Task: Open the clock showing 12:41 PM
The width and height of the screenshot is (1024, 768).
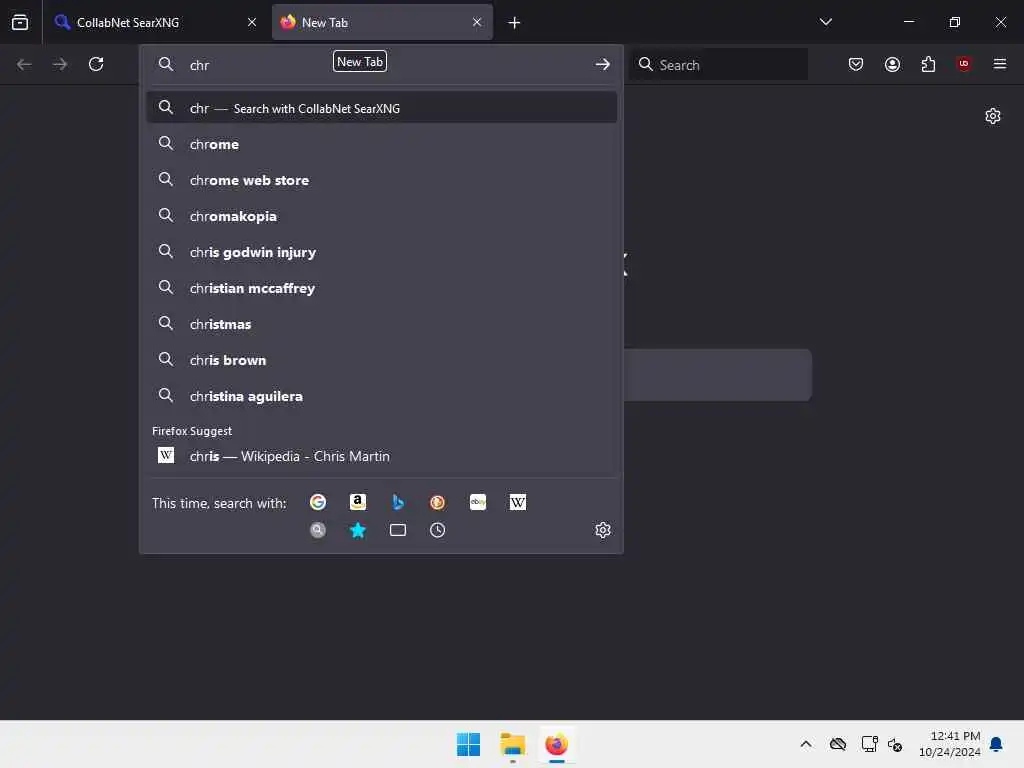Action: point(950,744)
